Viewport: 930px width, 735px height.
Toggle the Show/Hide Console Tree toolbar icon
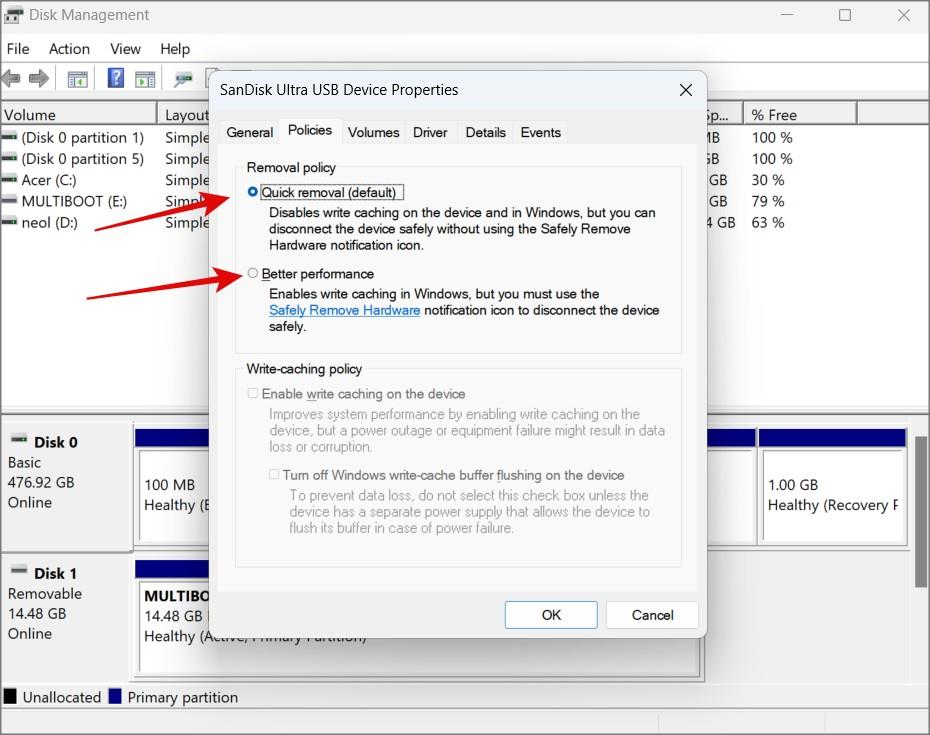[x=77, y=78]
